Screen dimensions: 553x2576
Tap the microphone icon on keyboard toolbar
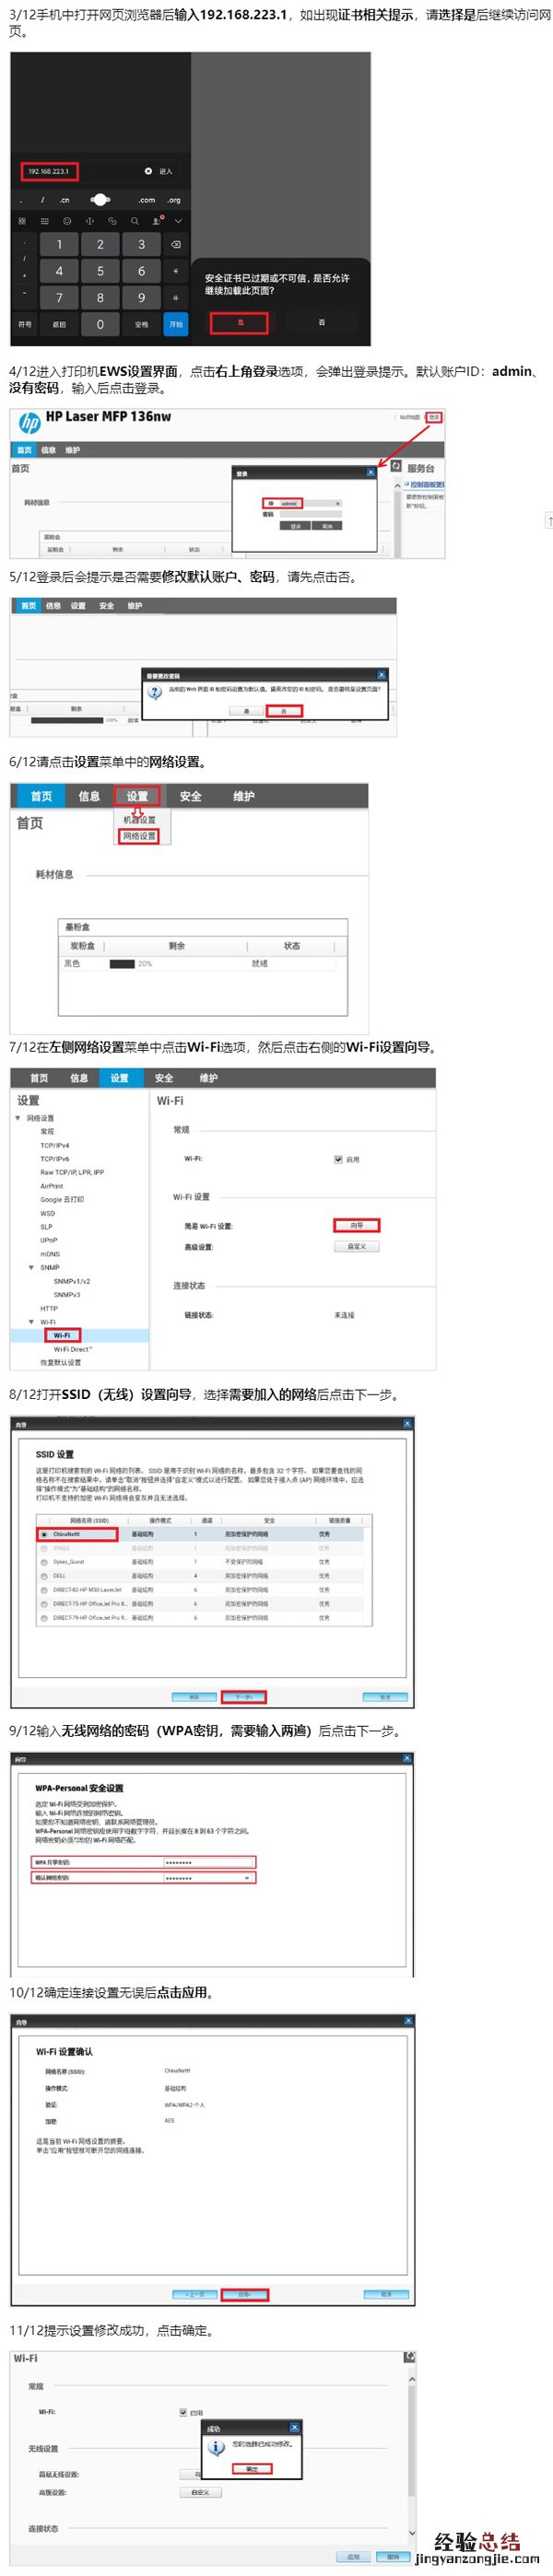pyautogui.click(x=156, y=221)
